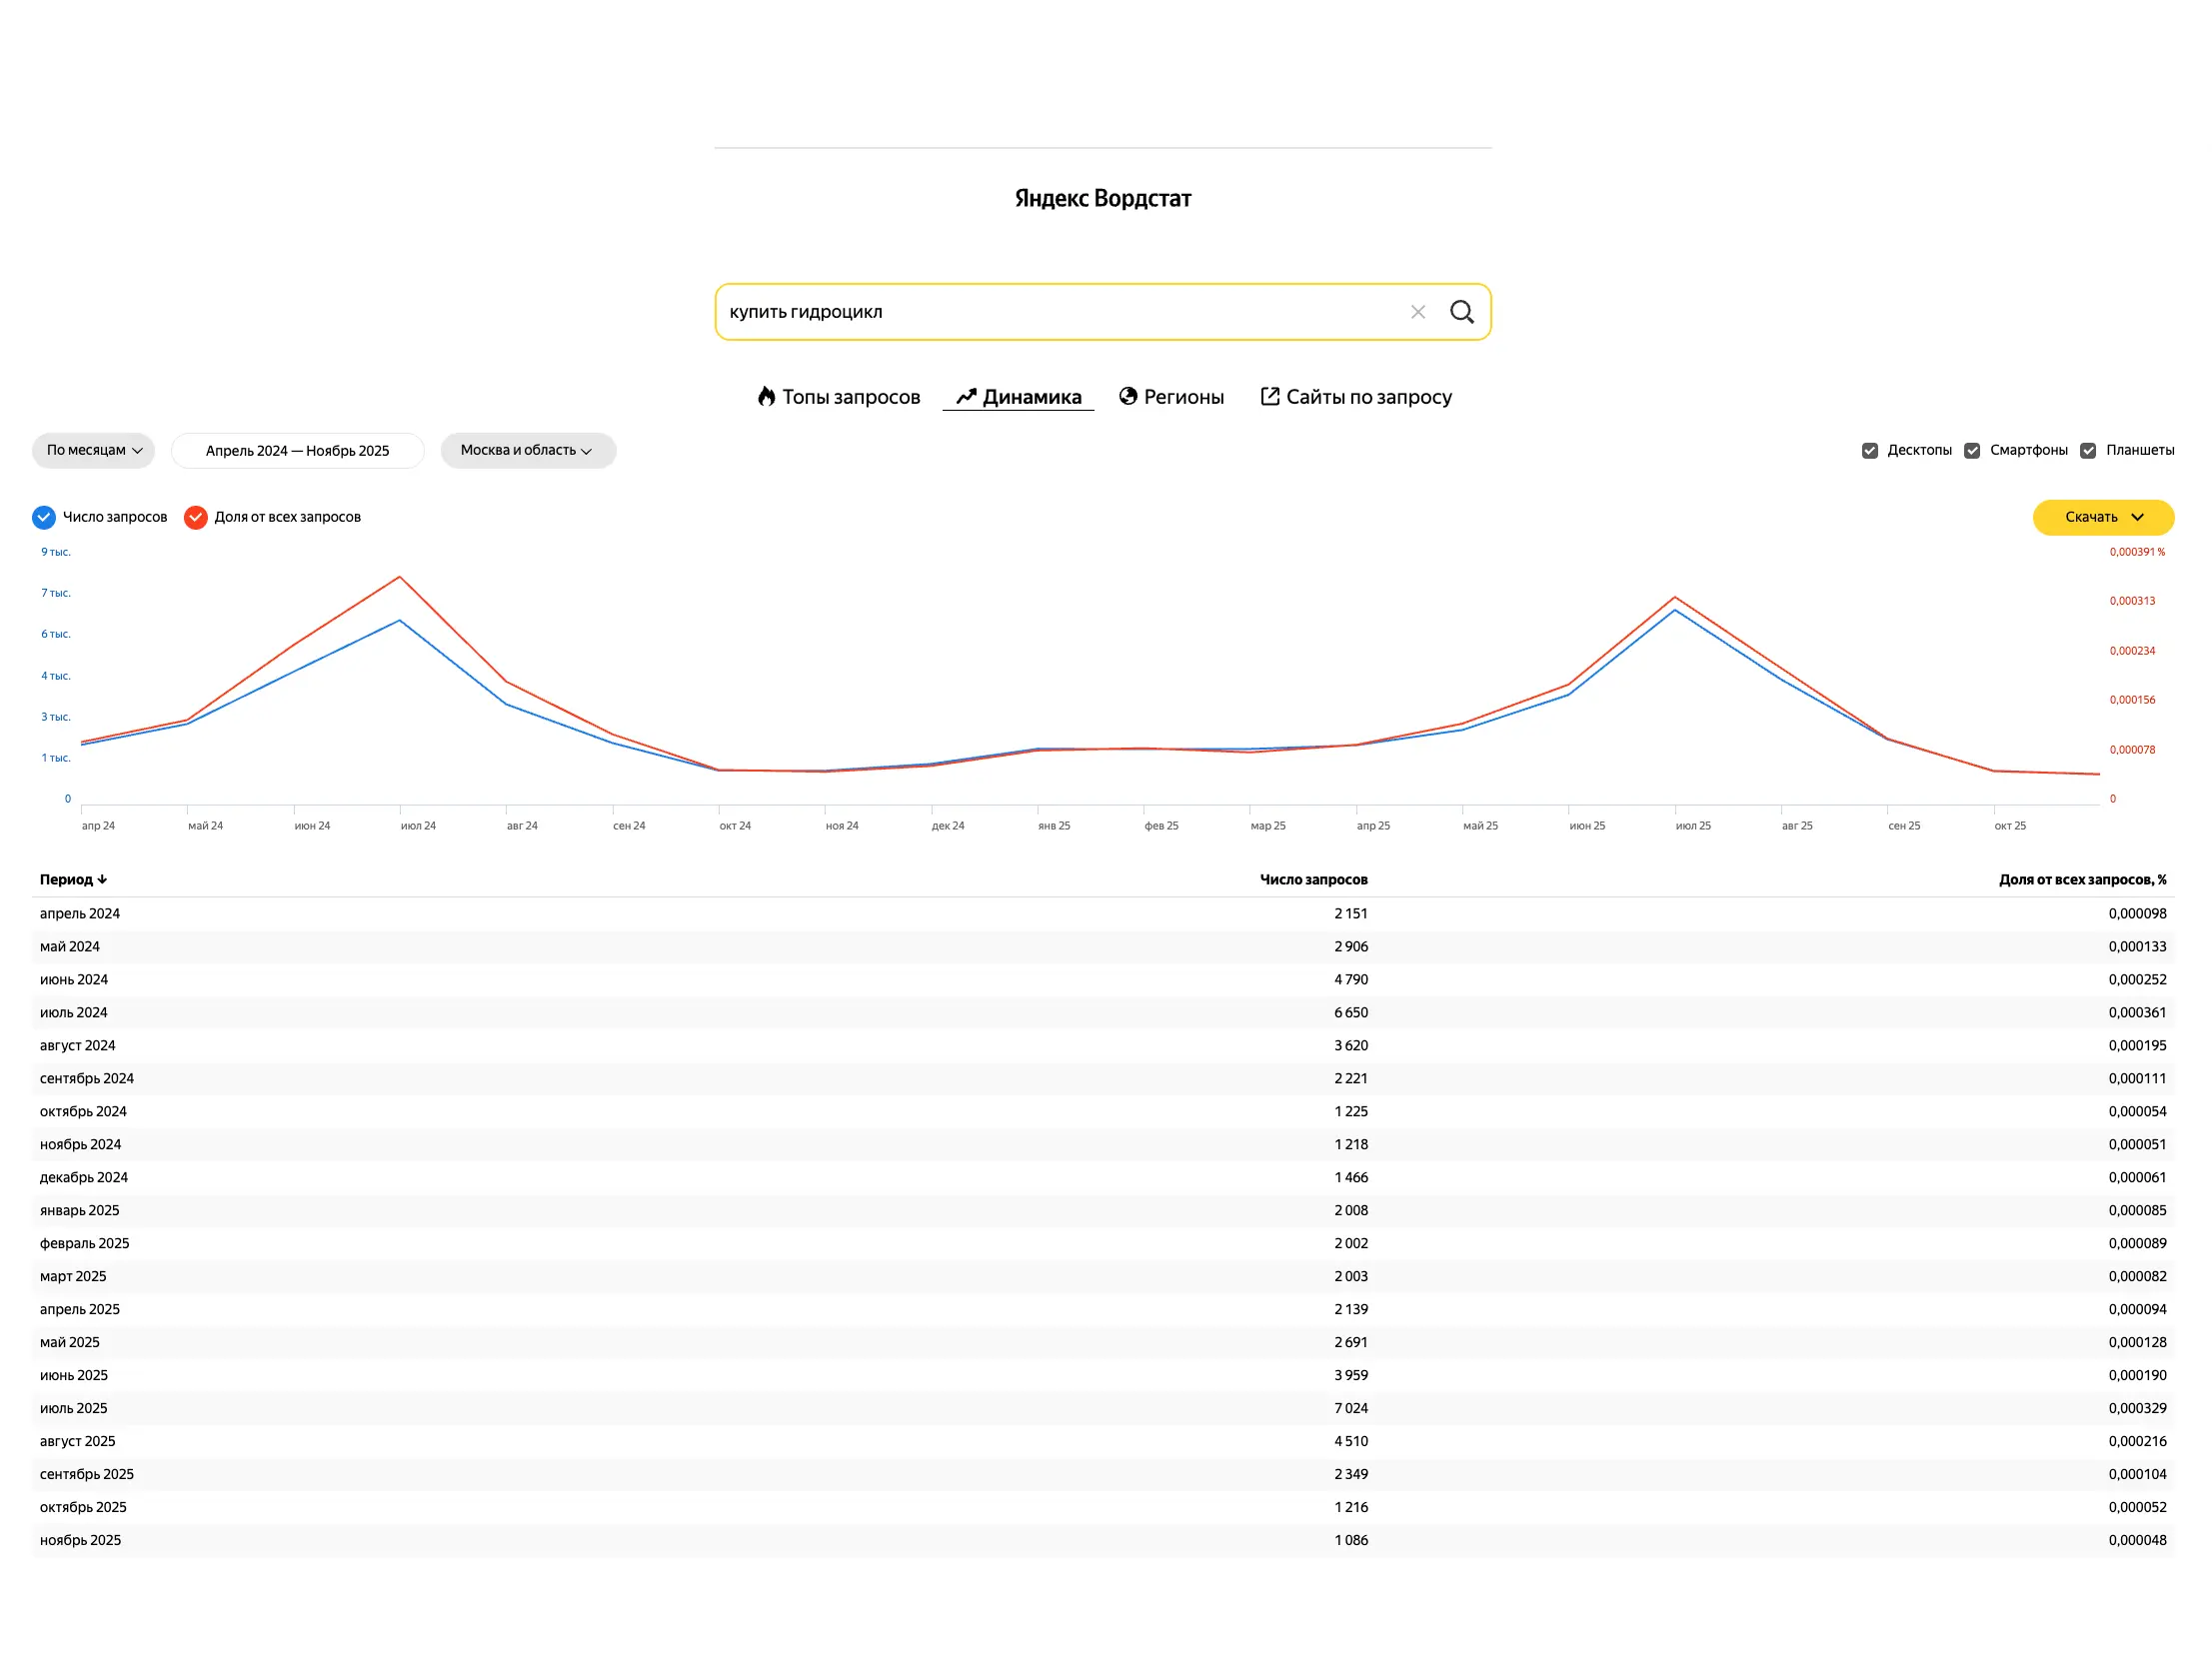Select the март 2025 row label

(x=73, y=1277)
